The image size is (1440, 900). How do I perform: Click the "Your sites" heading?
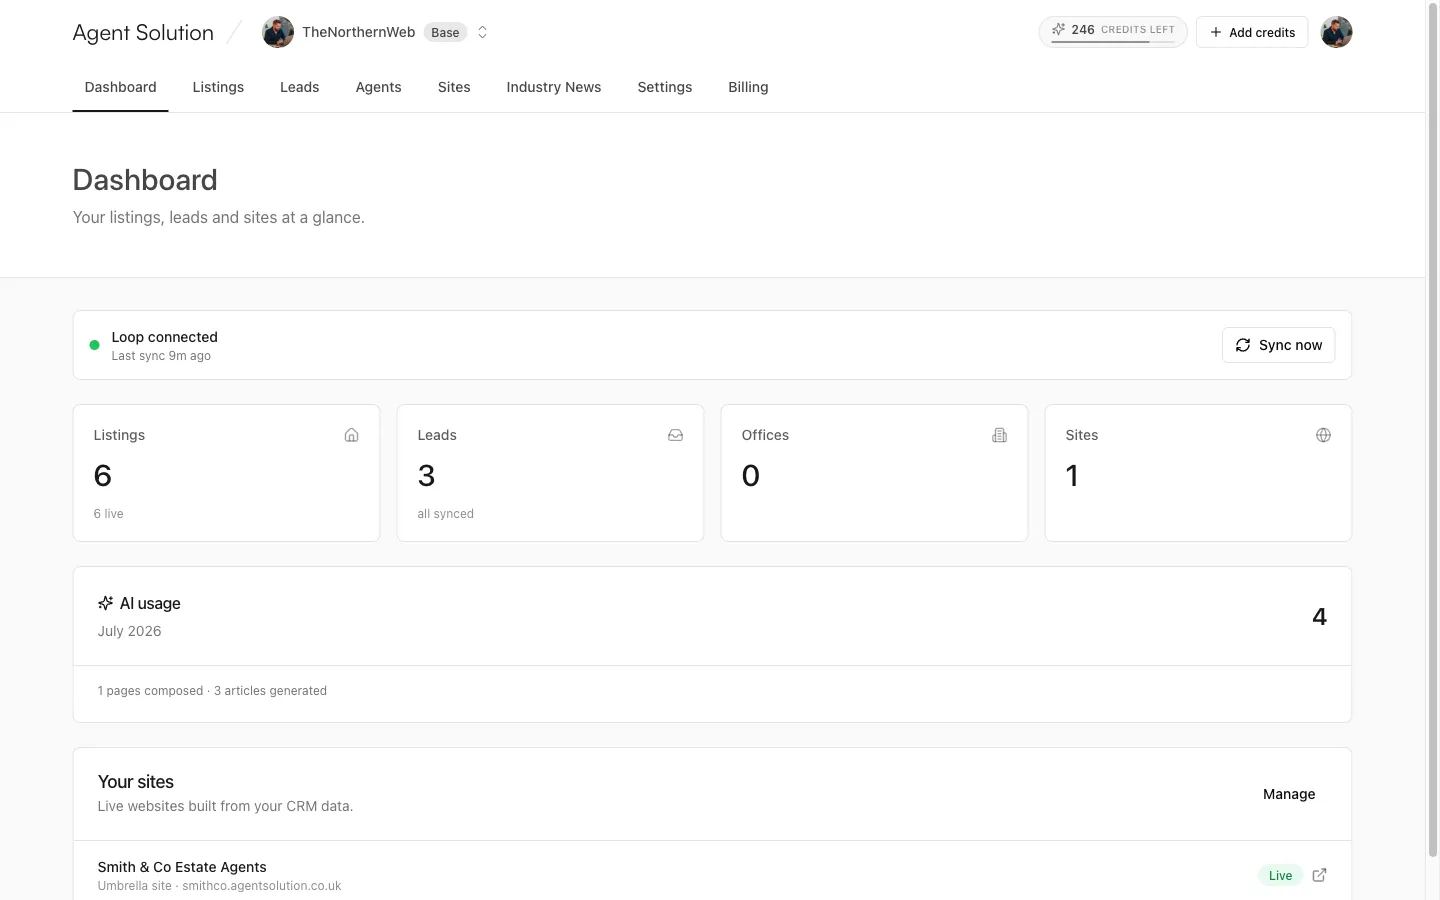136,782
